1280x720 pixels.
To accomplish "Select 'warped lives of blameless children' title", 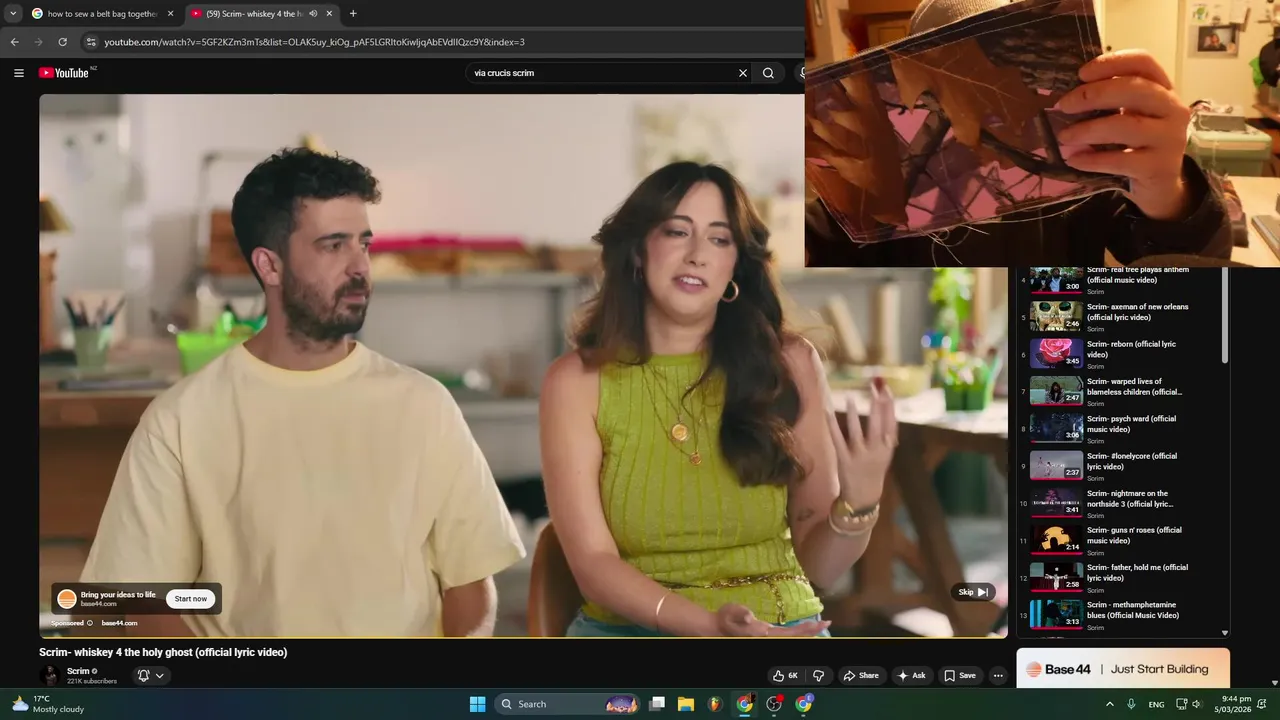I will (x=1135, y=387).
